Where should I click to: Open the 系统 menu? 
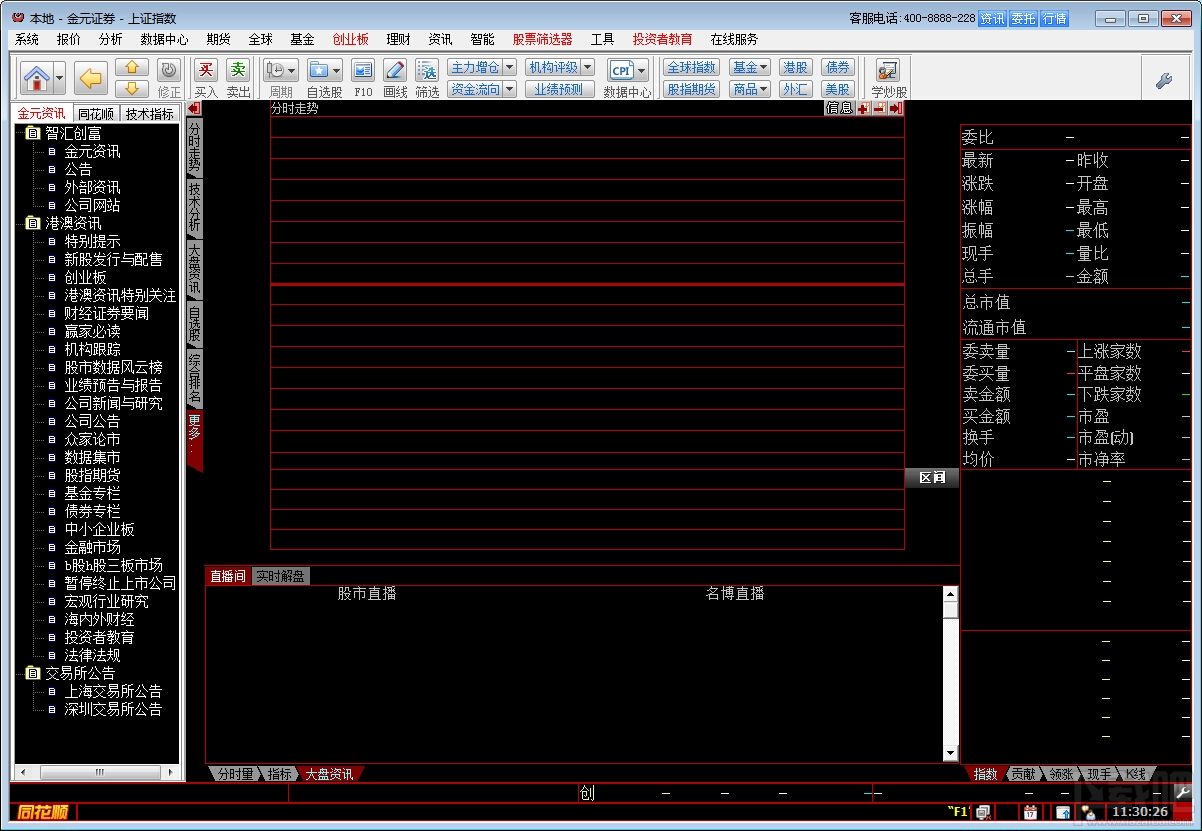coord(27,39)
